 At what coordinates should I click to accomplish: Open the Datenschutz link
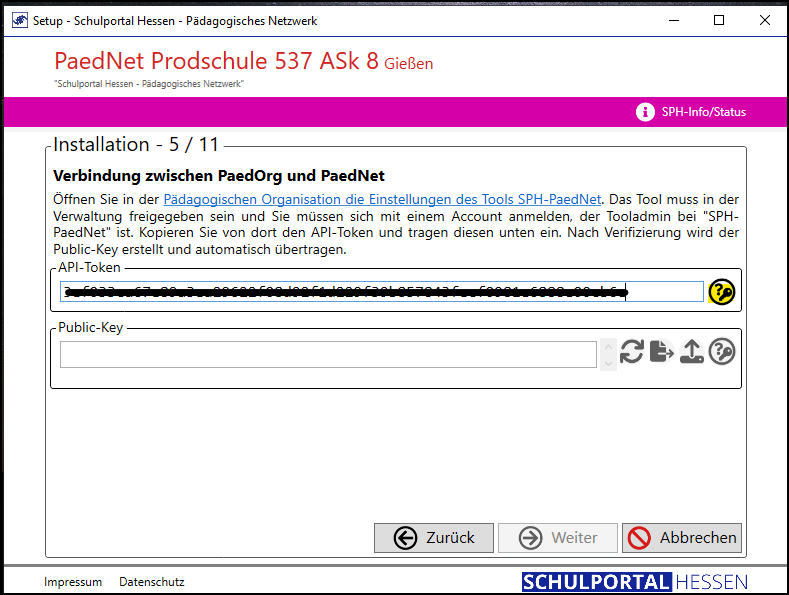coord(151,582)
